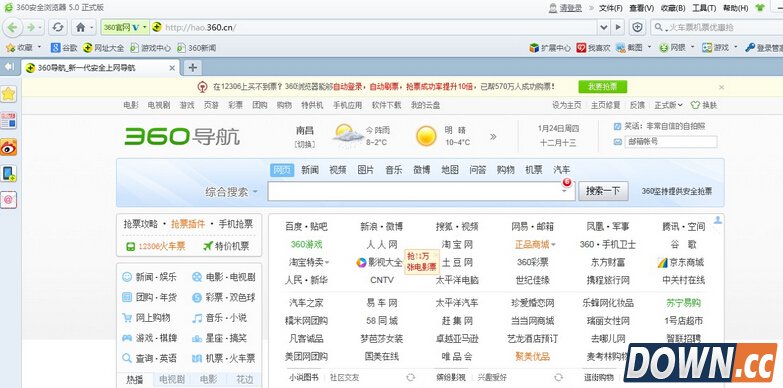
Task: Click the 截图 screenshot toolbar button
Action: pyautogui.click(x=629, y=48)
